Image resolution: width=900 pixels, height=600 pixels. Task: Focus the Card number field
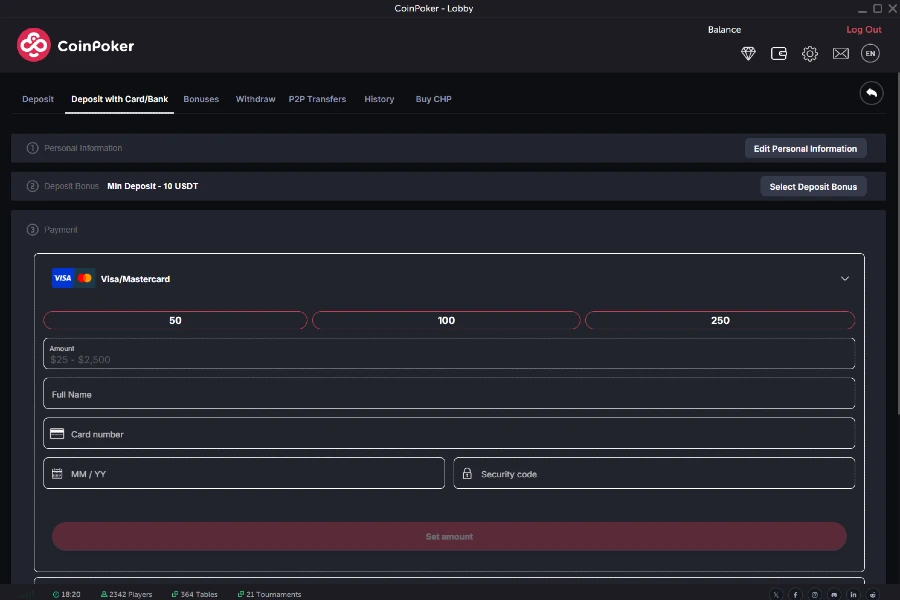[449, 434]
